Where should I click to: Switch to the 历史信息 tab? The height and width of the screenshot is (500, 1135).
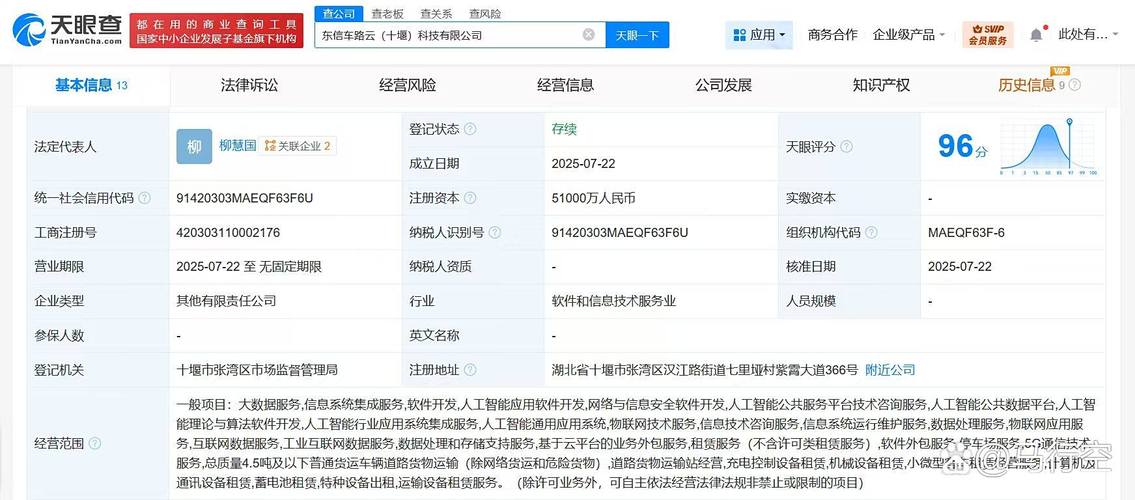coord(1026,85)
